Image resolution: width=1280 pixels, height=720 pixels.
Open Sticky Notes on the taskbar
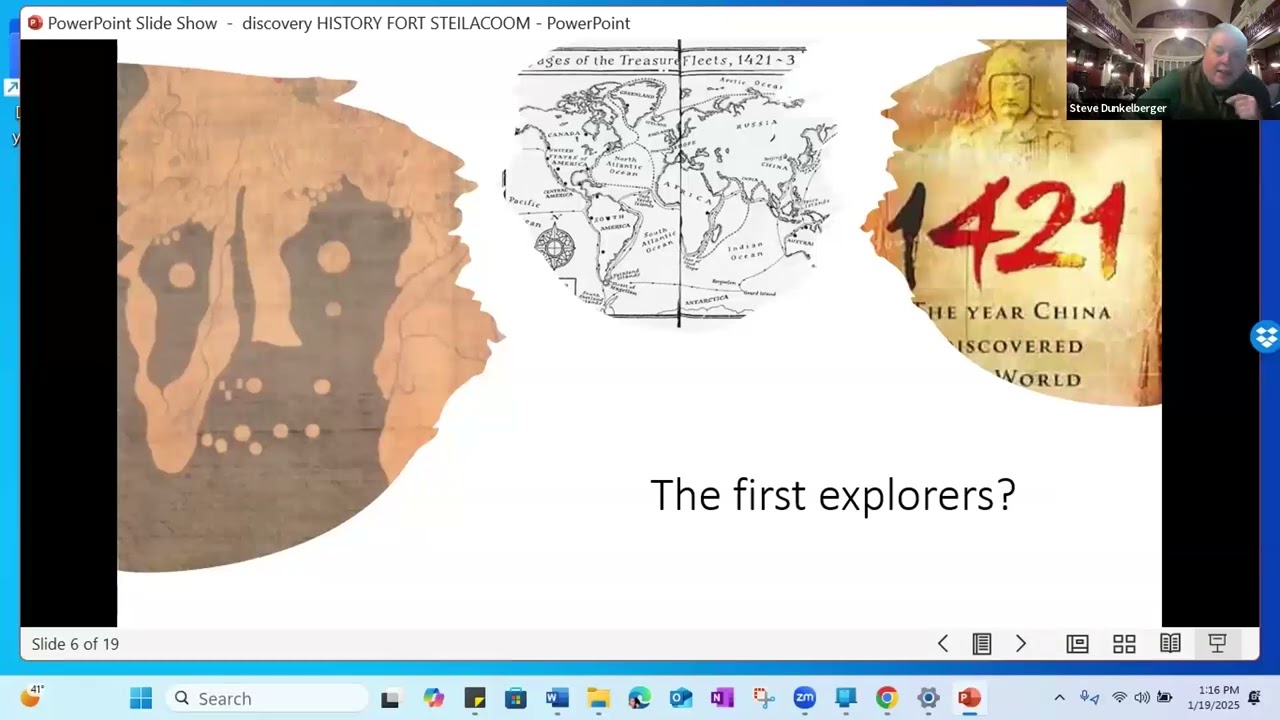pyautogui.click(x=475, y=698)
